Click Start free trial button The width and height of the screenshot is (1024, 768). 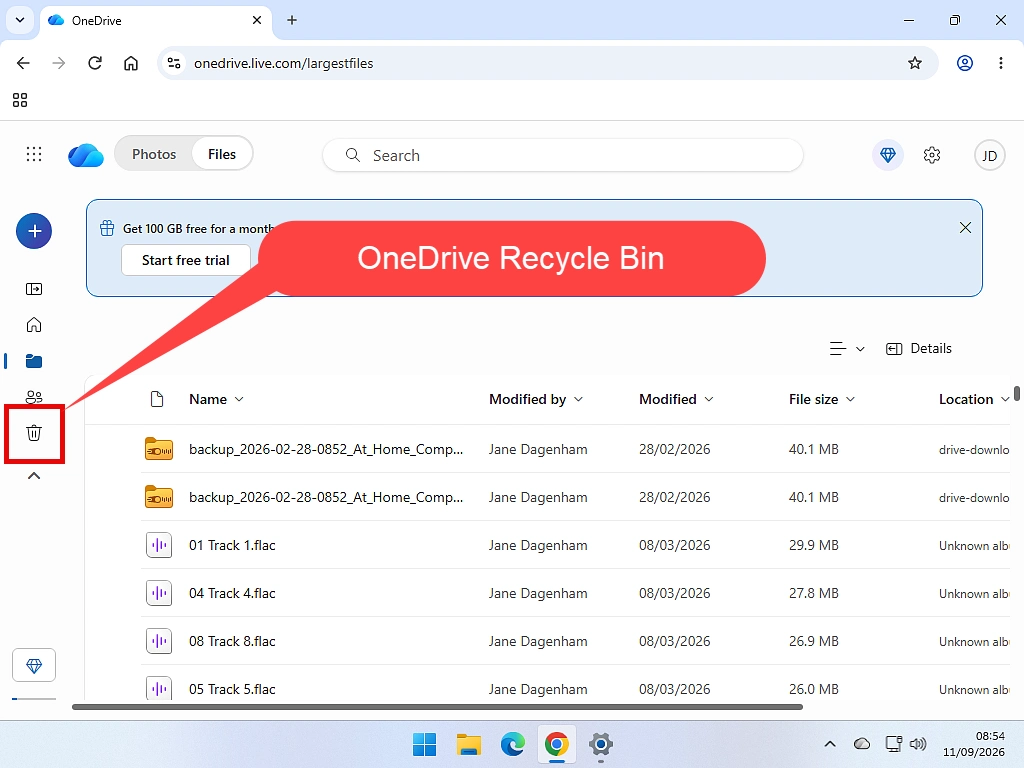click(186, 260)
